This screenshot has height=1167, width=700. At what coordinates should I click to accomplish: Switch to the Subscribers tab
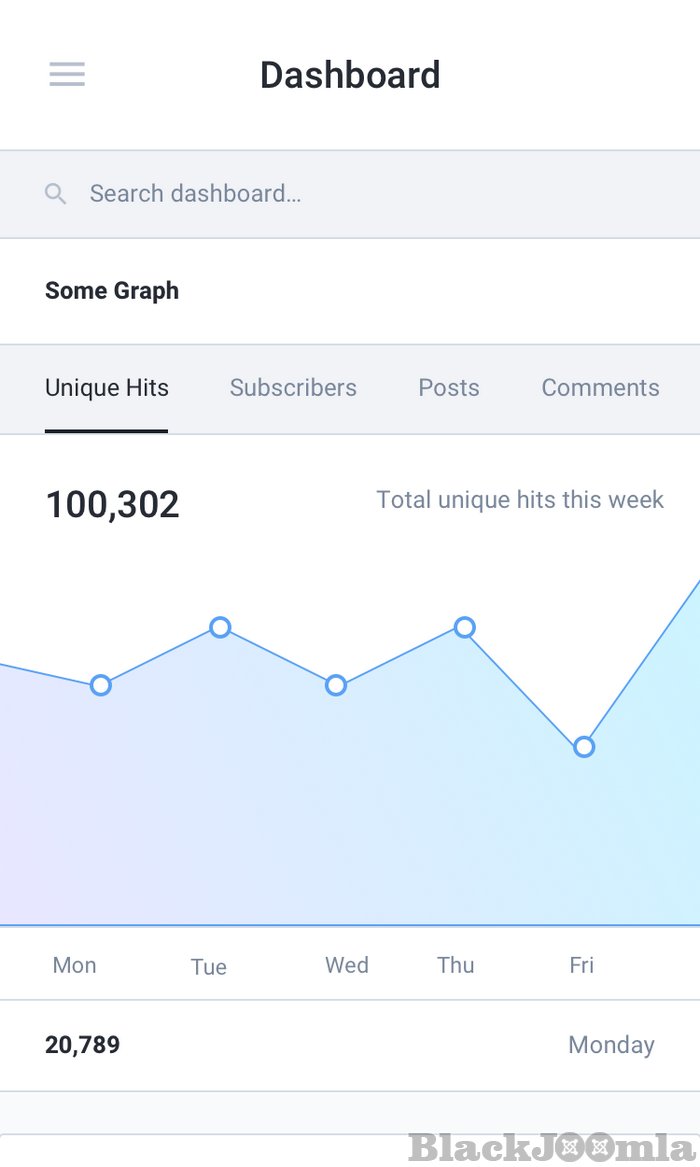point(293,388)
